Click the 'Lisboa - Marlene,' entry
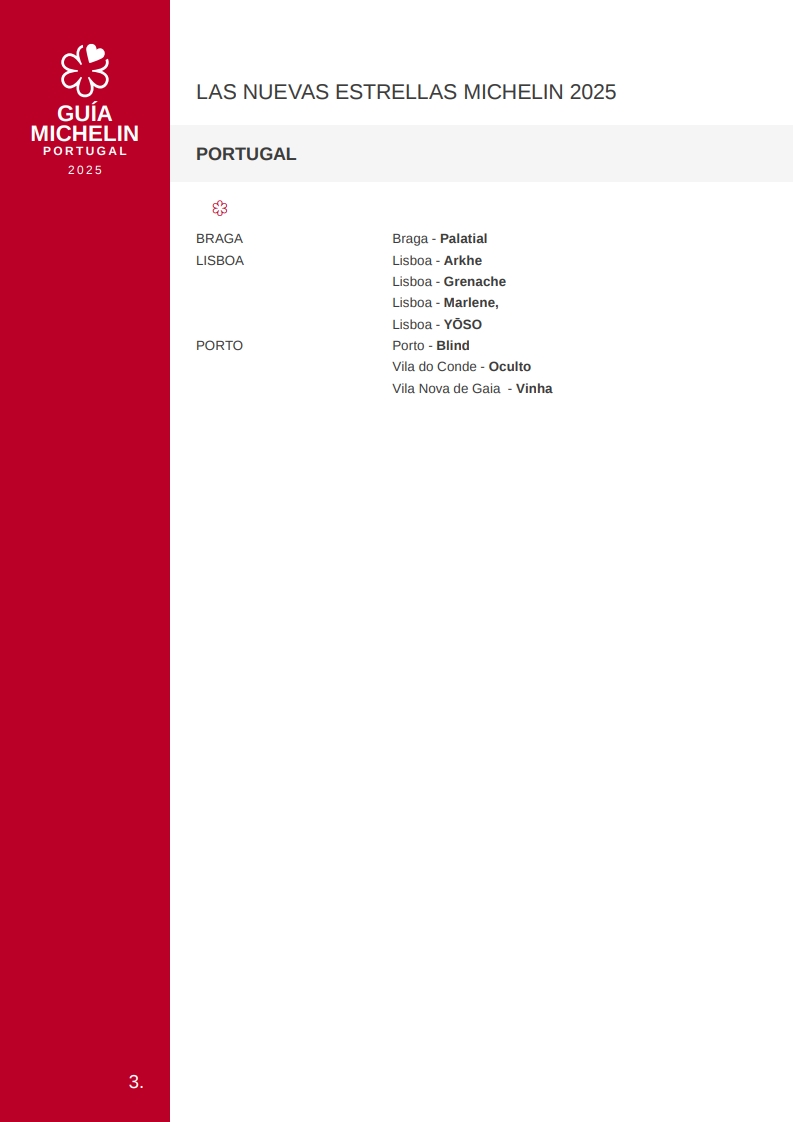 (445, 303)
